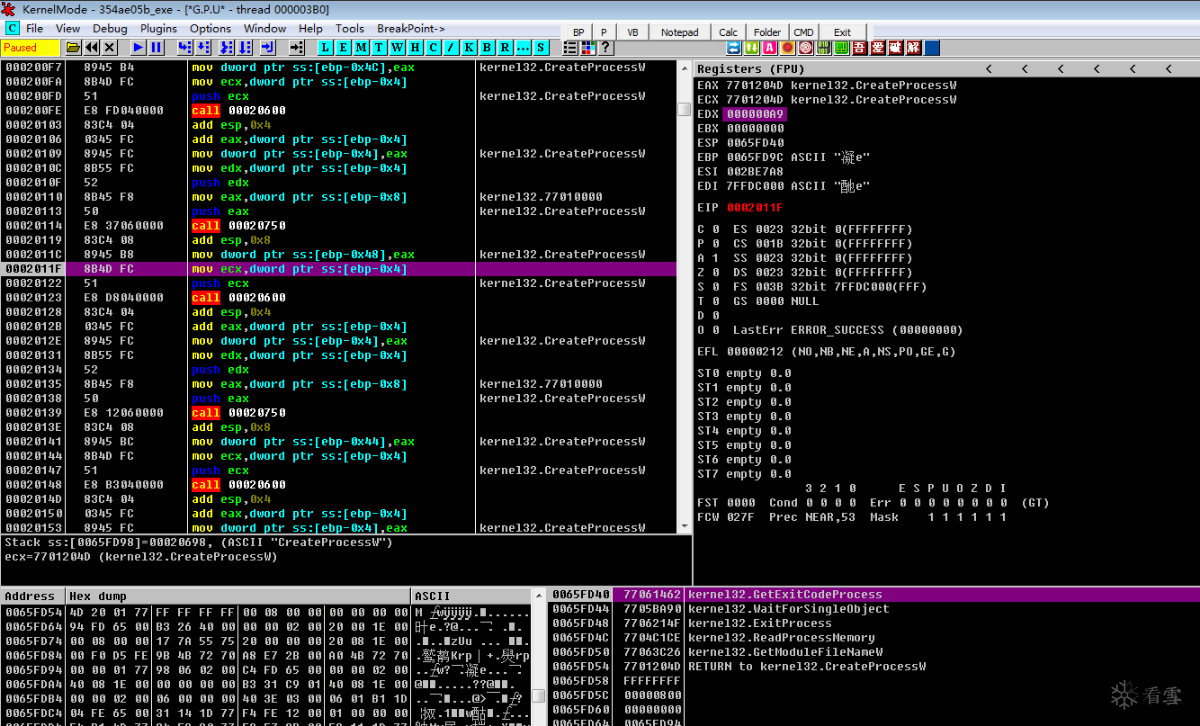Select the EIP register value 0002011F
Viewport: 1200px width, 726px height.
(x=755, y=208)
